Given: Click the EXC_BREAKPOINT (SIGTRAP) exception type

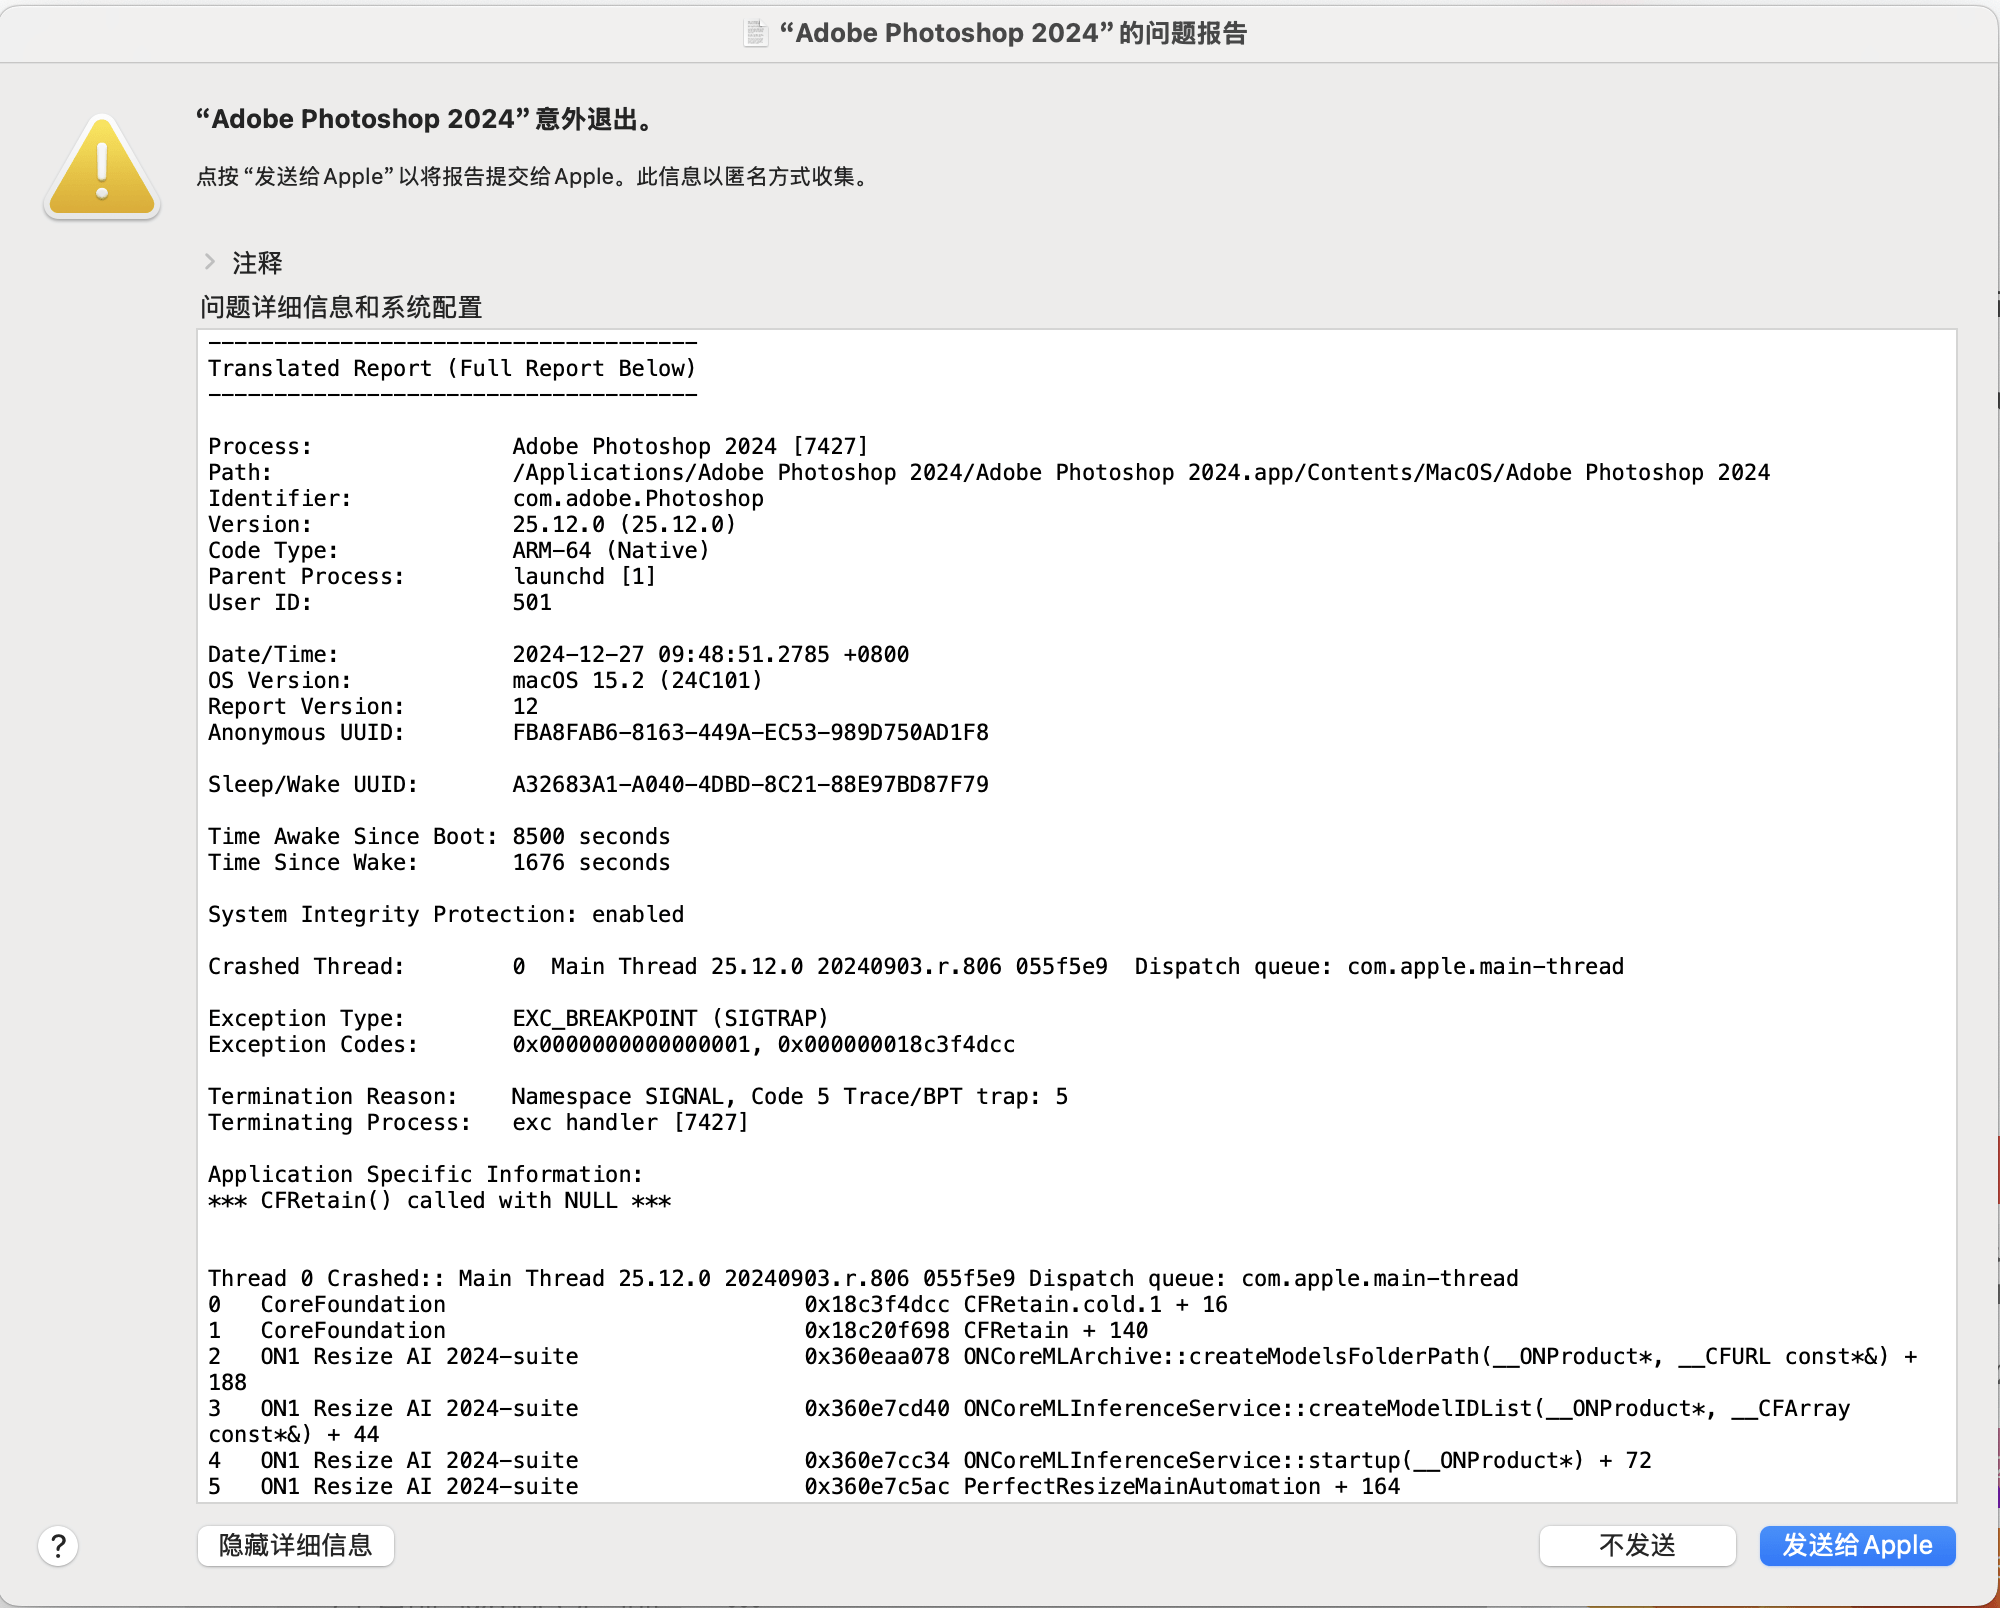Looking at the screenshot, I should pyautogui.click(x=670, y=1018).
